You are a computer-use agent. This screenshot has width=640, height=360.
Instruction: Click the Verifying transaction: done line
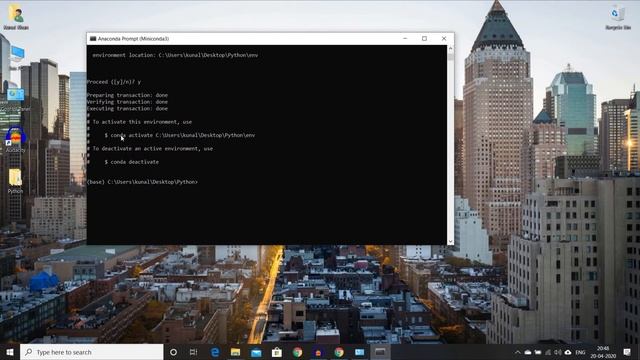click(127, 102)
